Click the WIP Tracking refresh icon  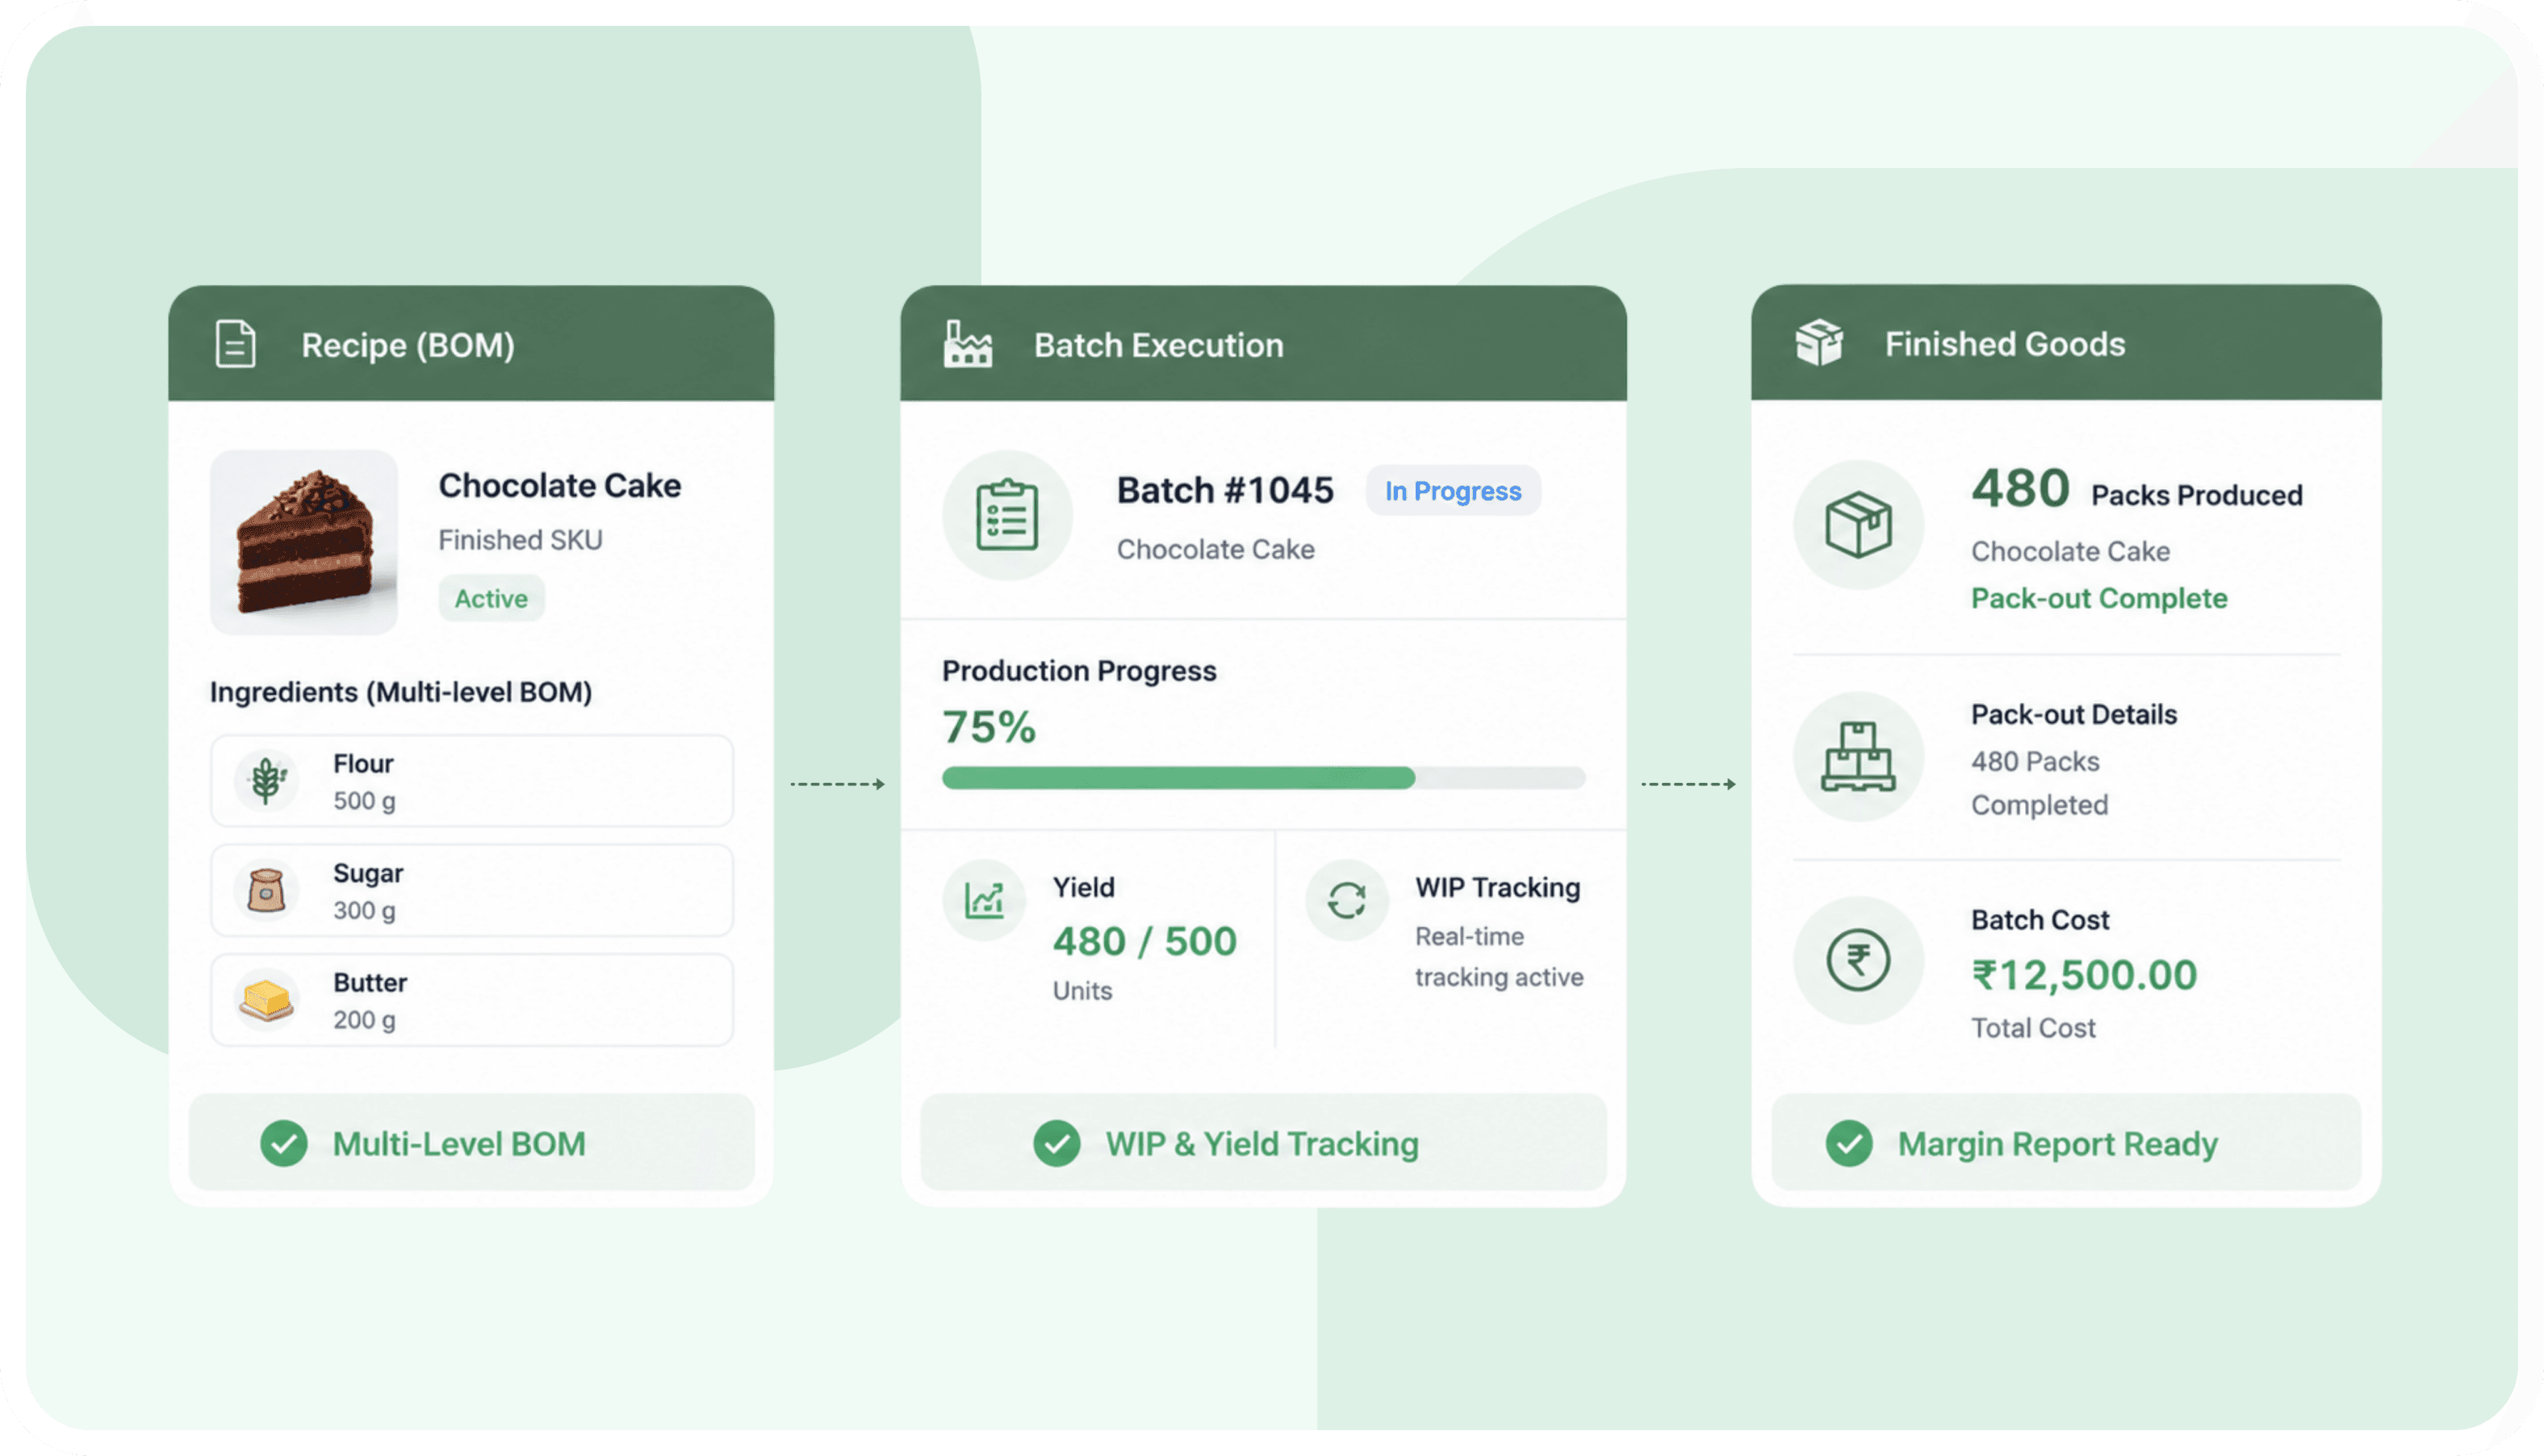(1347, 900)
